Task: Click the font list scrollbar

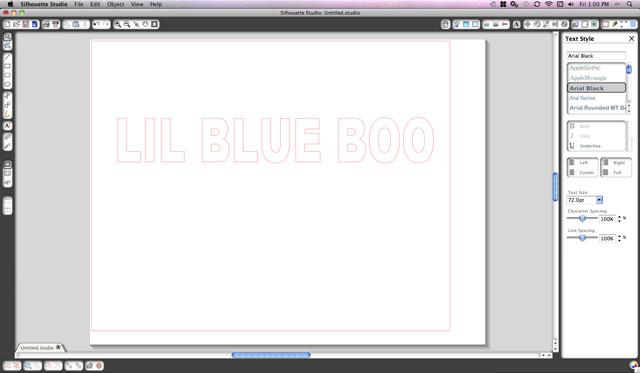Action: 629,69
